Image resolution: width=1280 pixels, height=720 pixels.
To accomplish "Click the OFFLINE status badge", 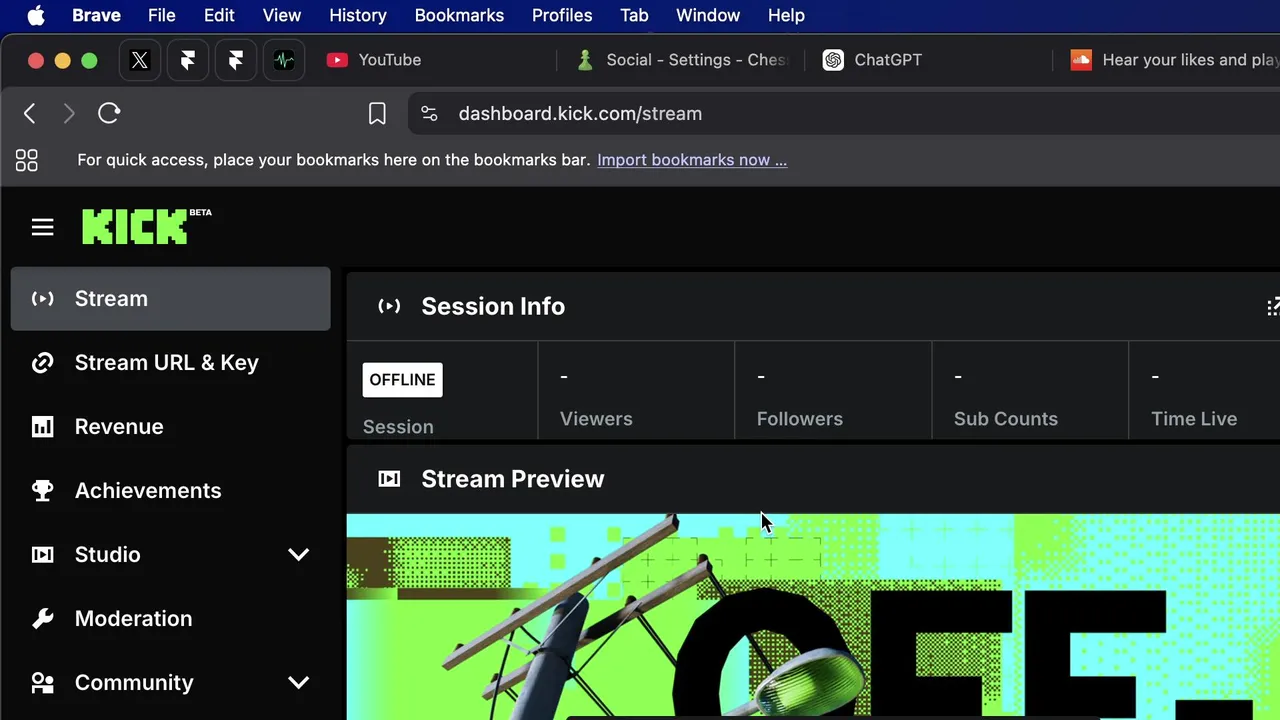I will (x=402, y=379).
